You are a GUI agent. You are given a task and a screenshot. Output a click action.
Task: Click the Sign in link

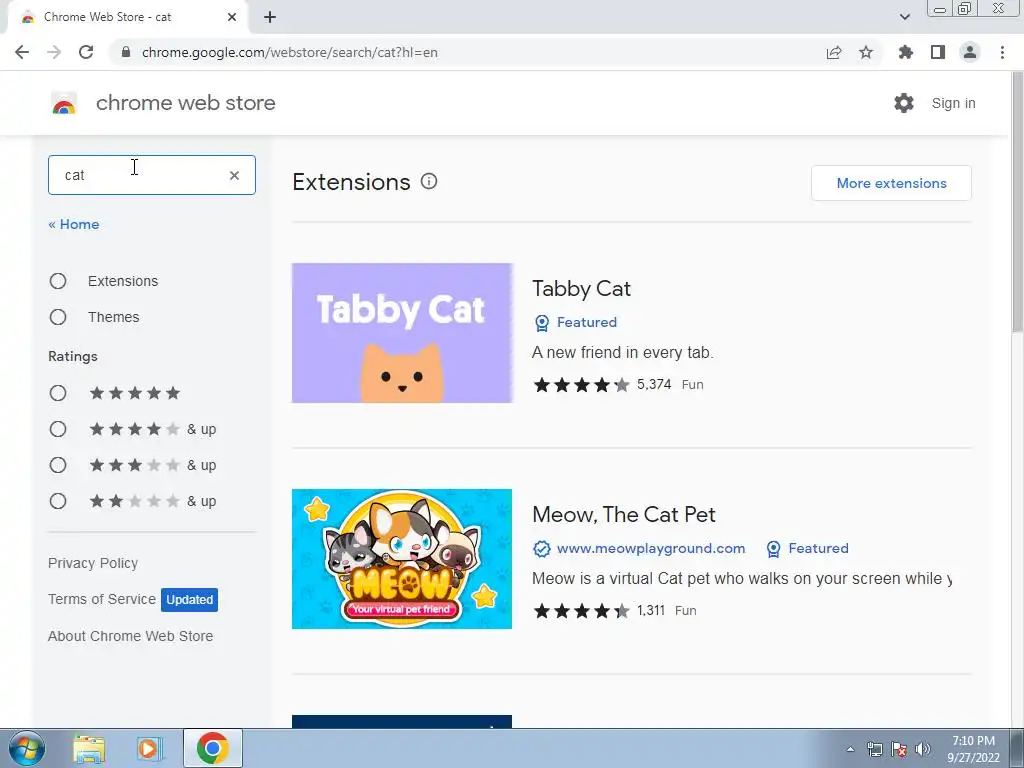(953, 103)
